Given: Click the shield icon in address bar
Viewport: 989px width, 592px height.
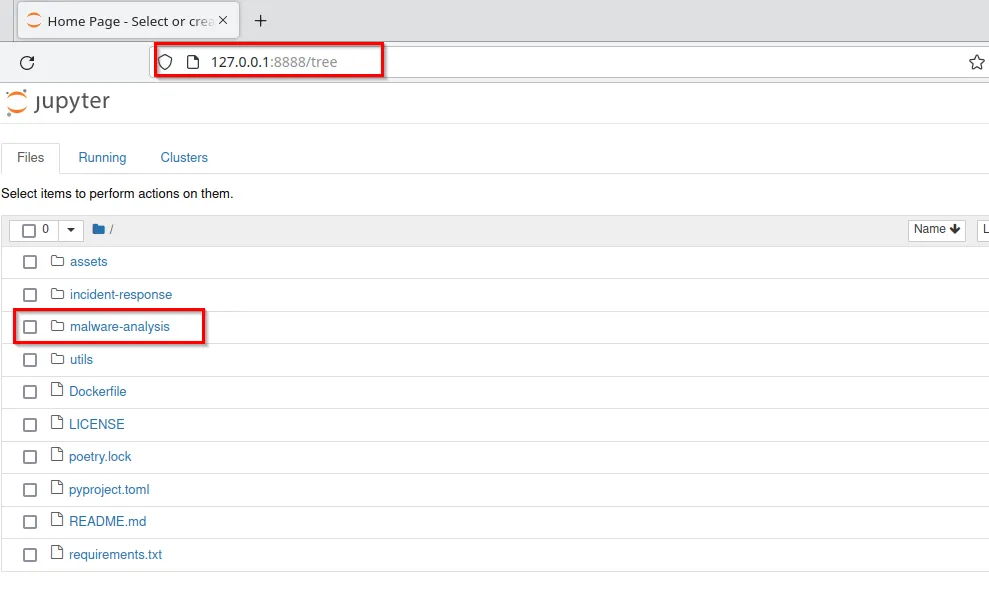Looking at the screenshot, I should coord(166,62).
